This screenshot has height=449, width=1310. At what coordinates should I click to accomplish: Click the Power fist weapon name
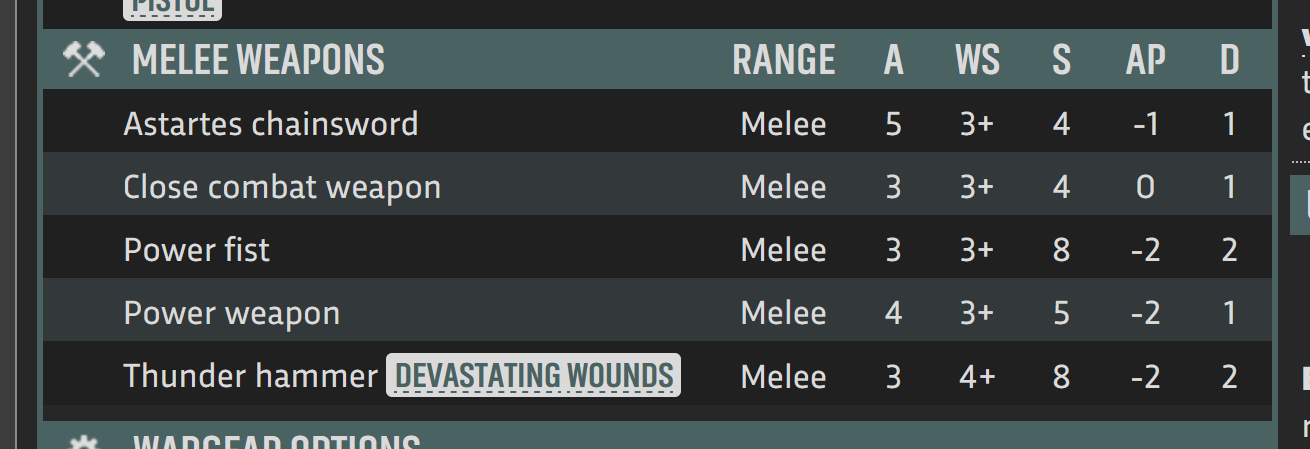click(x=197, y=250)
